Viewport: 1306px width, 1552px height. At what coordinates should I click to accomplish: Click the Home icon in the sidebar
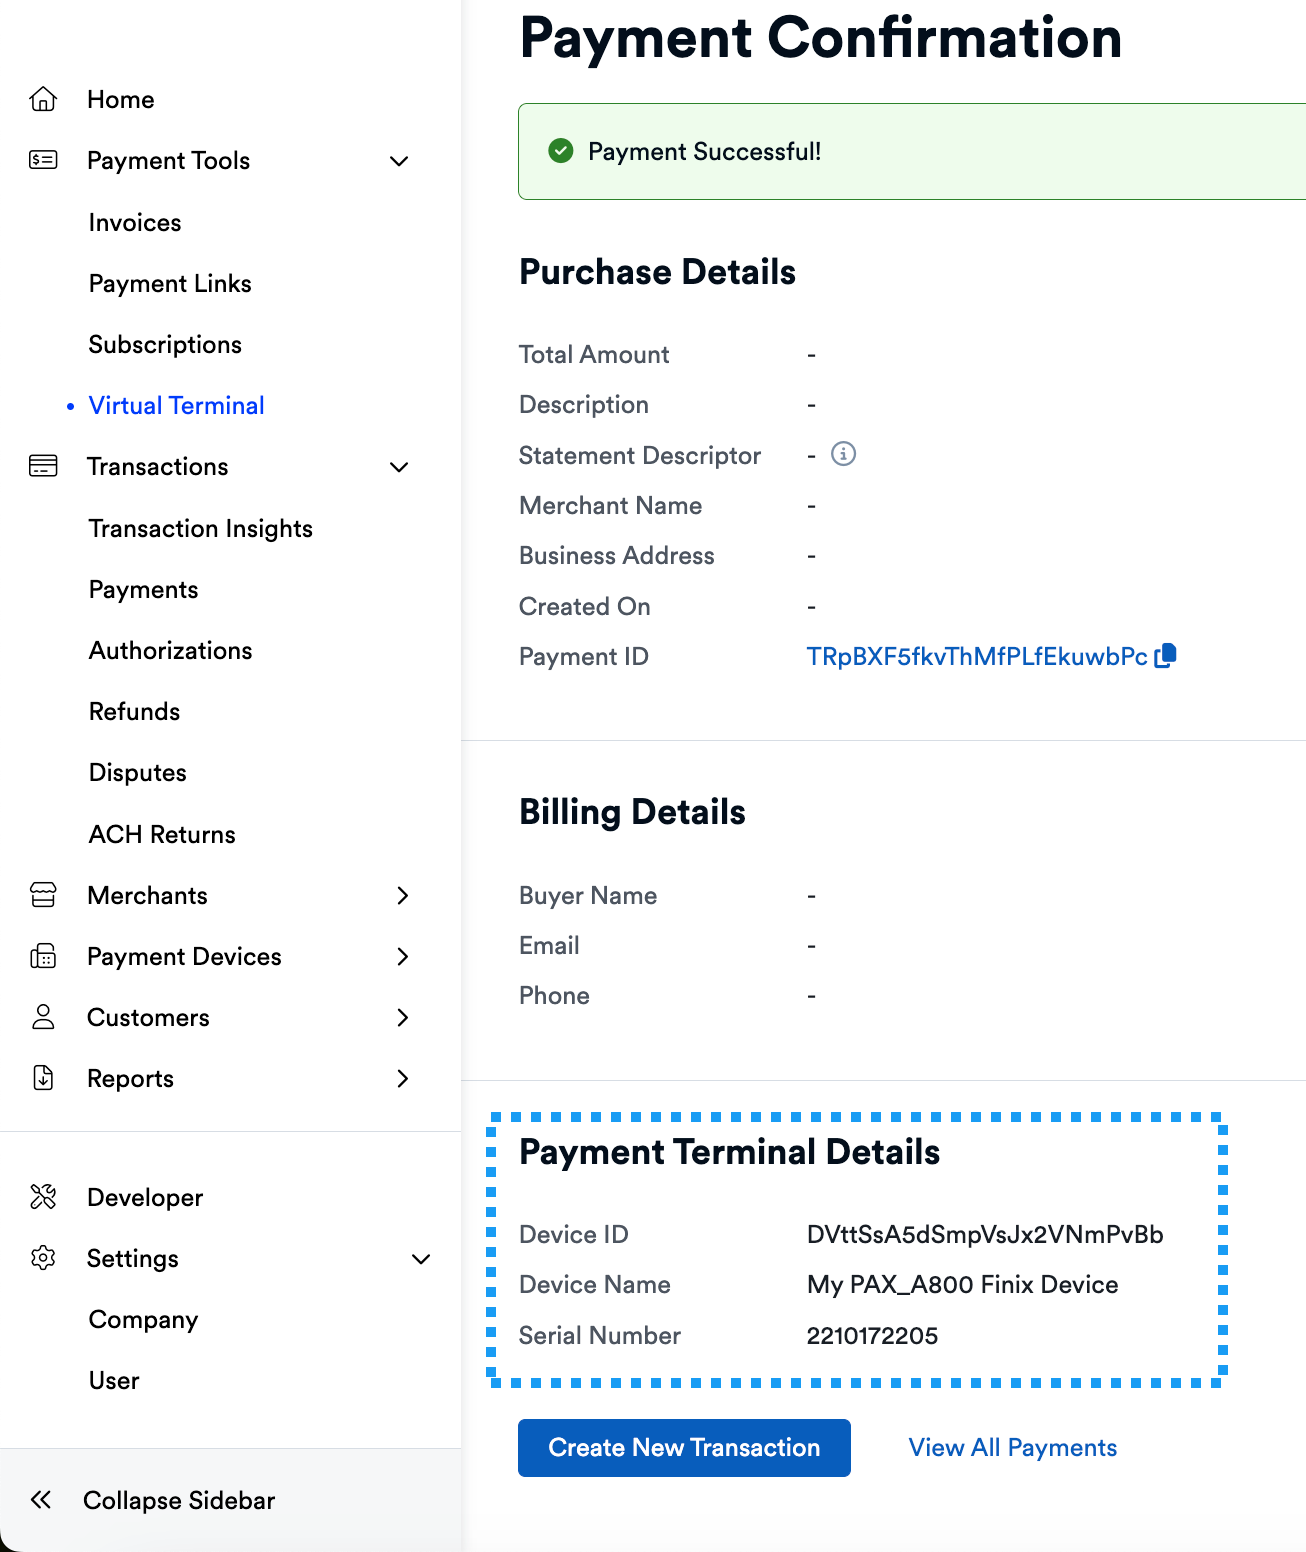click(43, 98)
